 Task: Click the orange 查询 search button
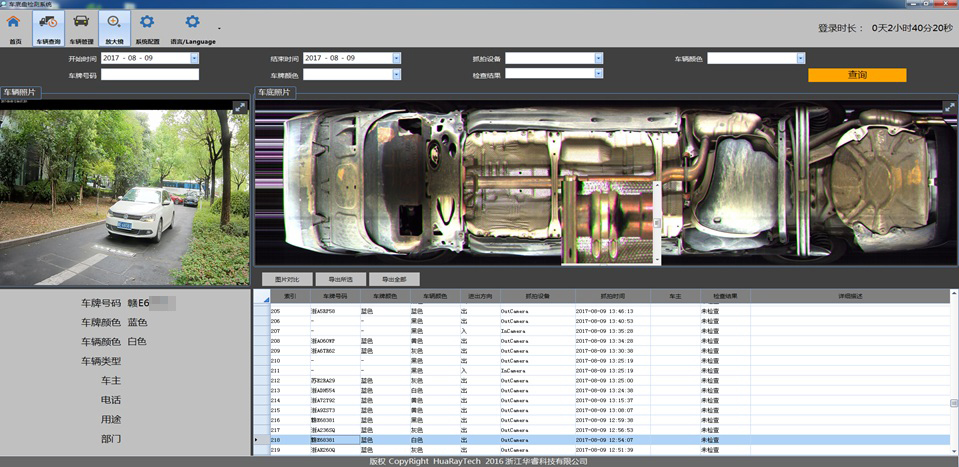(856, 75)
